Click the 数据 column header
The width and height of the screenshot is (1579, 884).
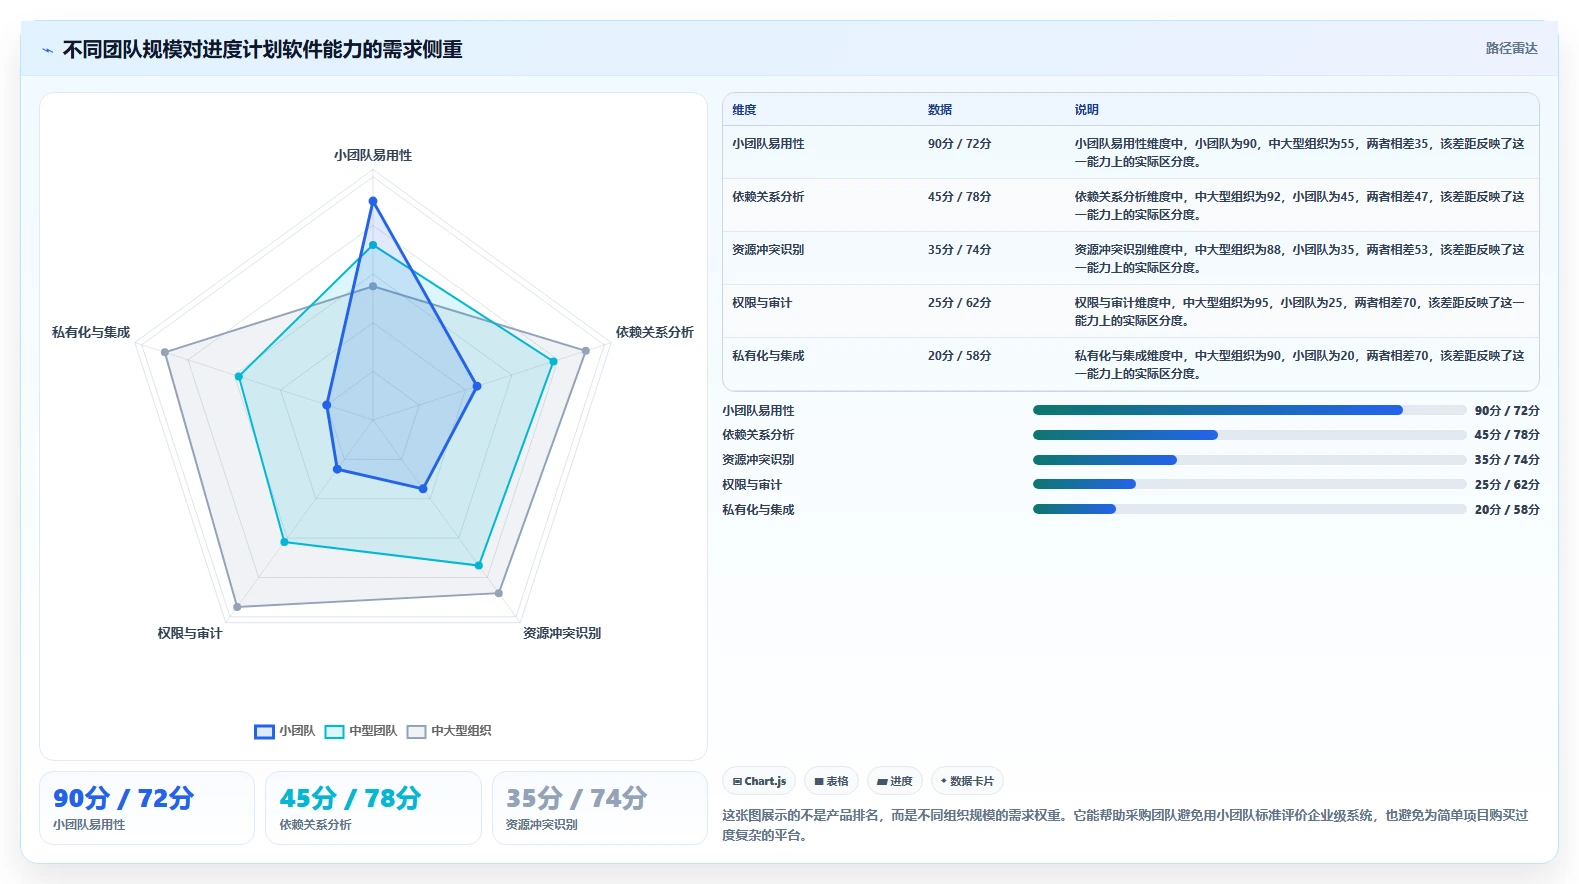pos(940,110)
